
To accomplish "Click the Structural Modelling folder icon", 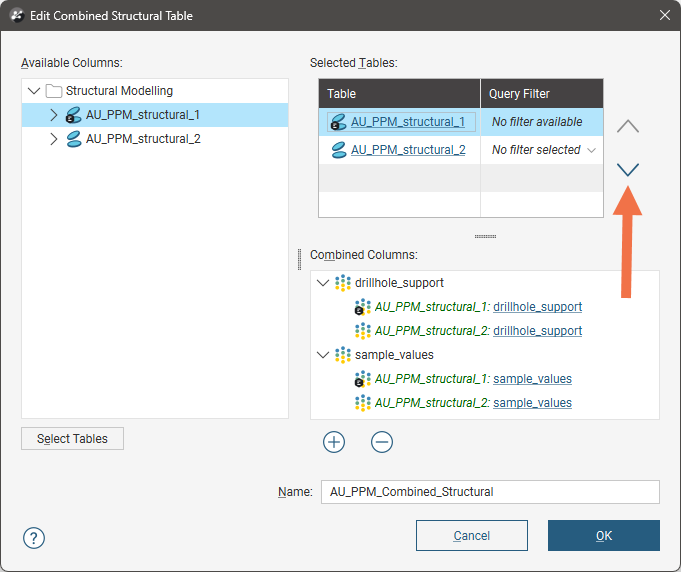I will click(54, 91).
